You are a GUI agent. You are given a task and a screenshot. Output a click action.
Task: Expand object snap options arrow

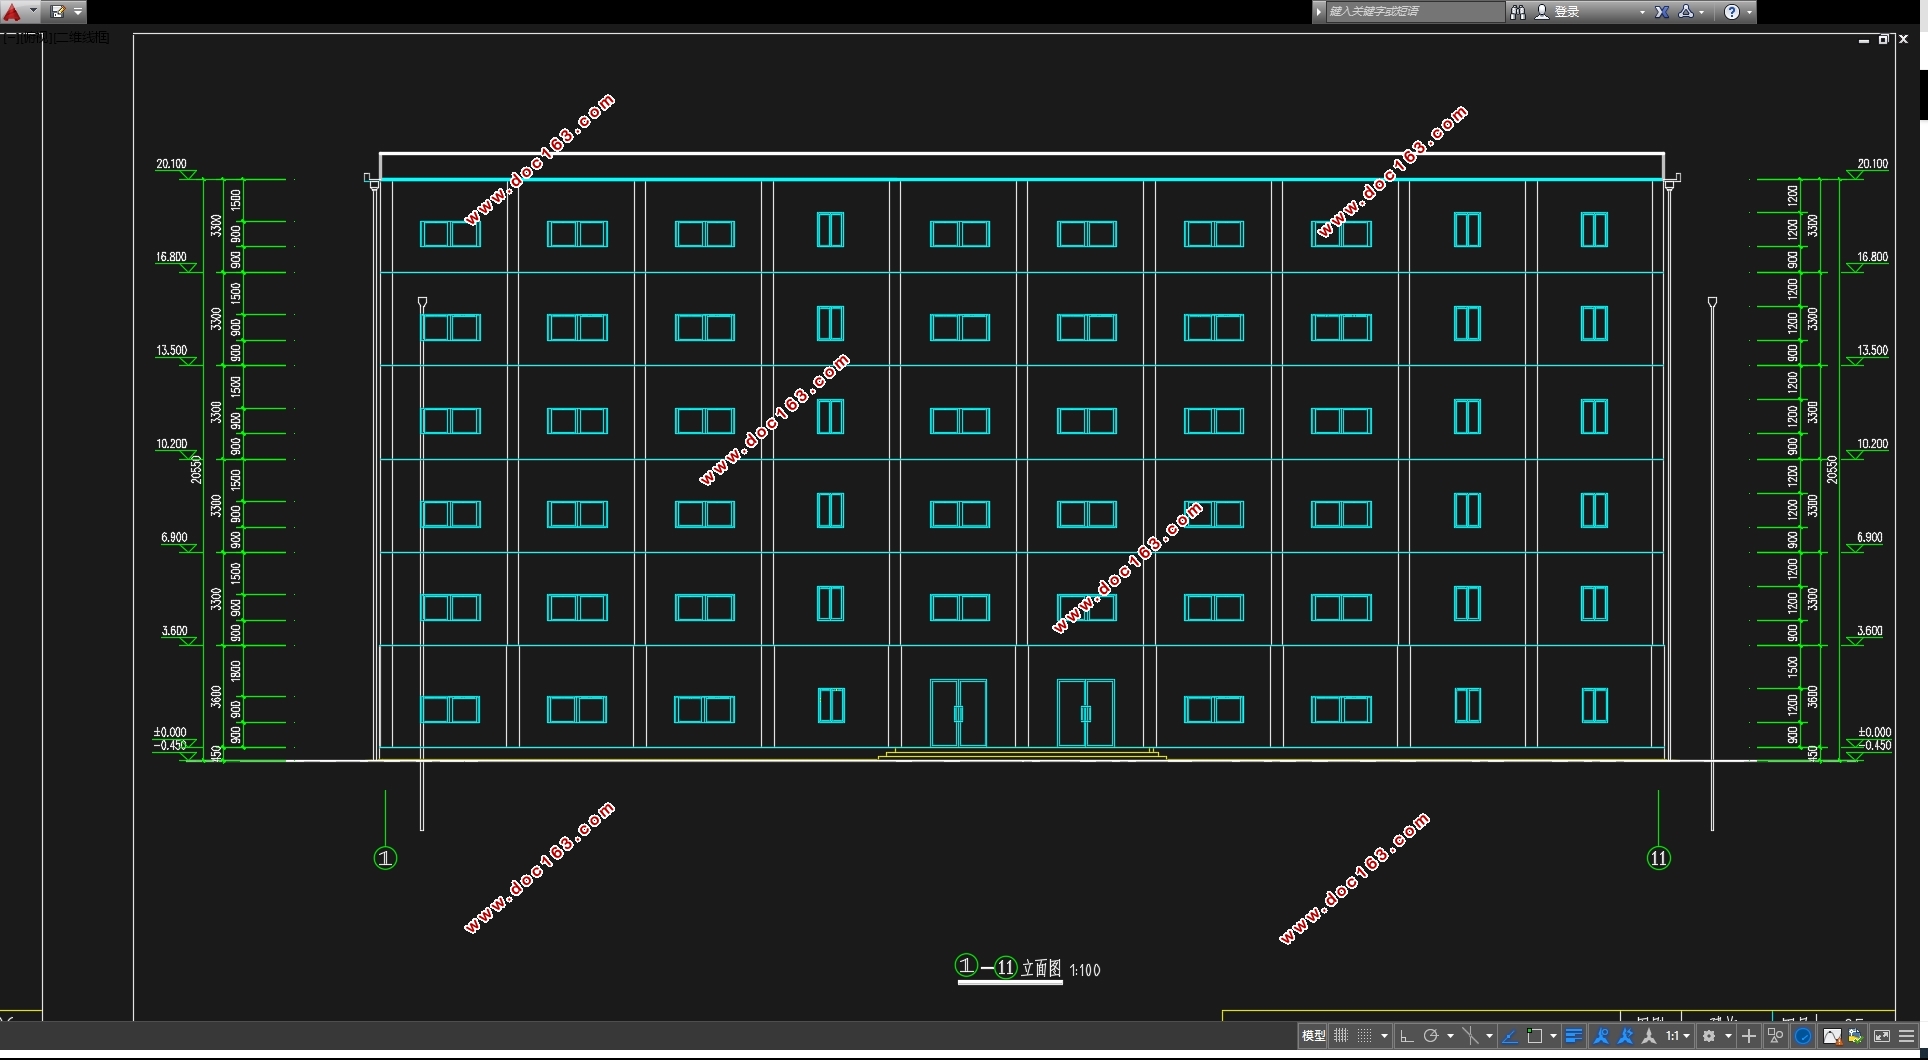(x=1553, y=1036)
